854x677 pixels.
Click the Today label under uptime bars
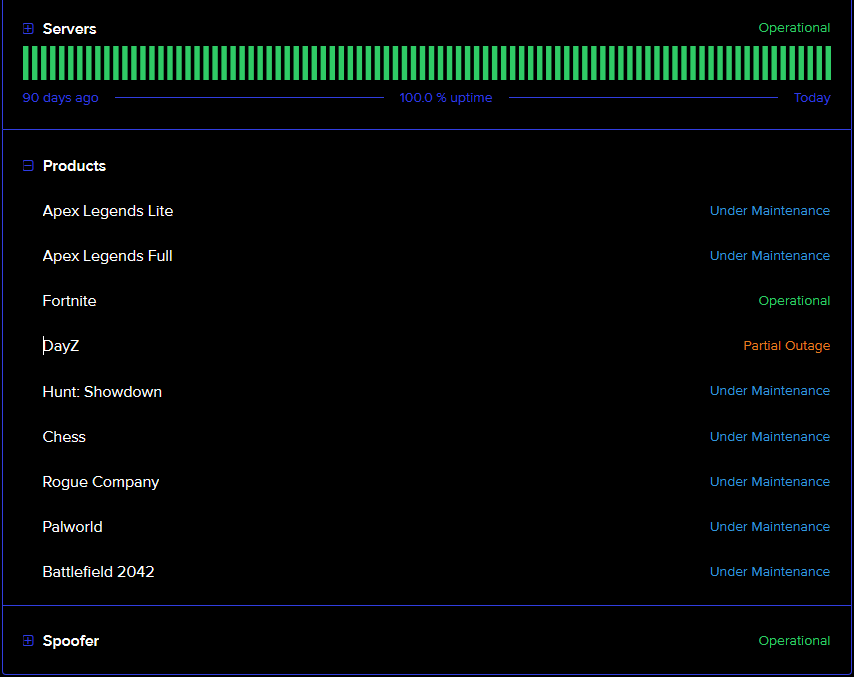point(812,98)
